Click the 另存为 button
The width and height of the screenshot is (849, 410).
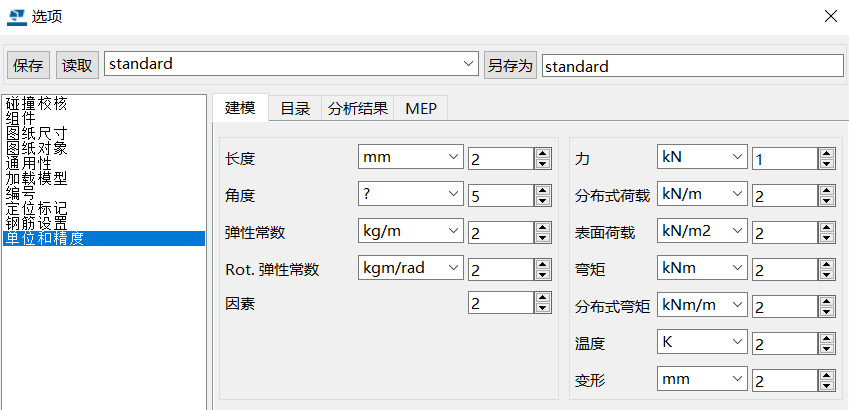click(510, 66)
